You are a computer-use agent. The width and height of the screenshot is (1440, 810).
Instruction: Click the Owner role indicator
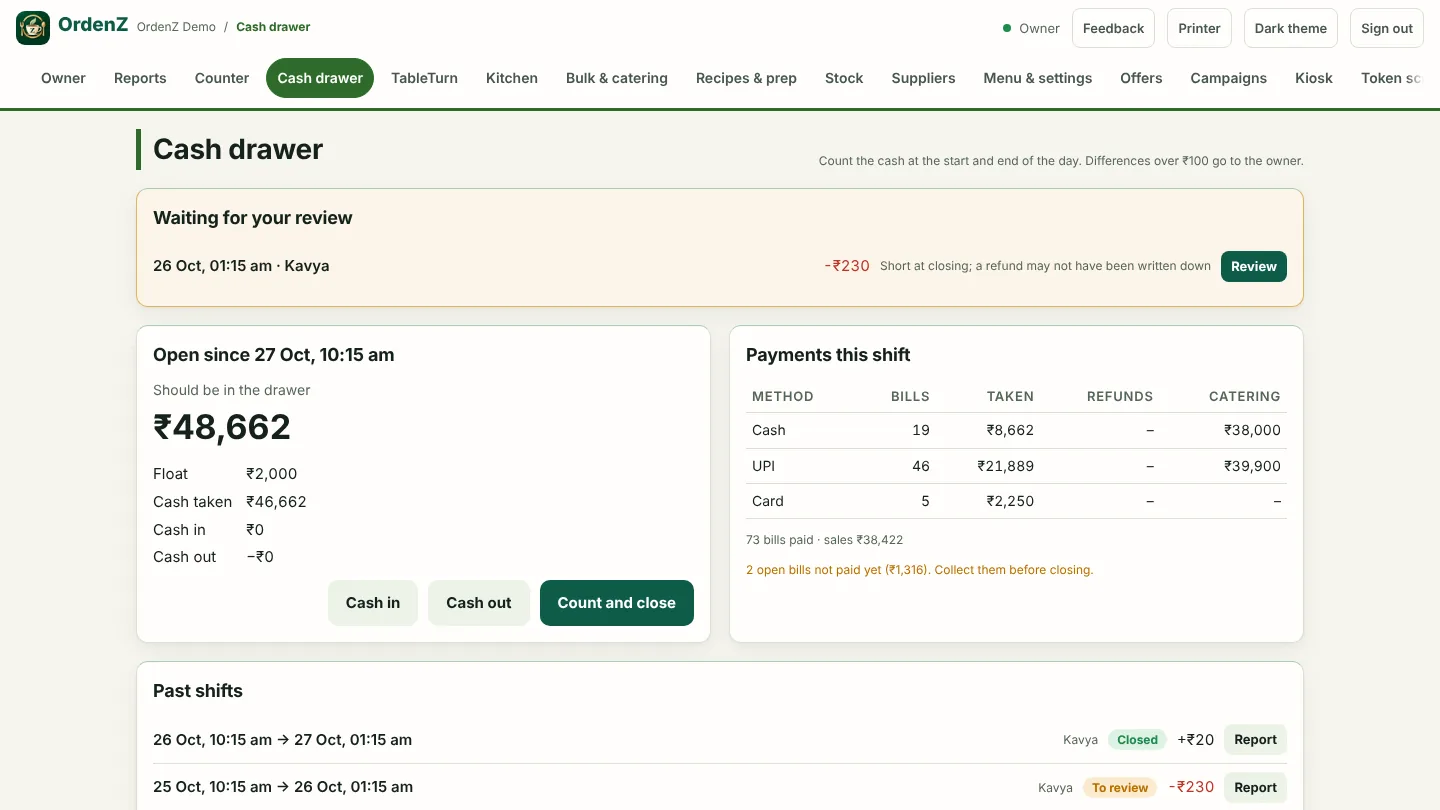[x=1031, y=28]
